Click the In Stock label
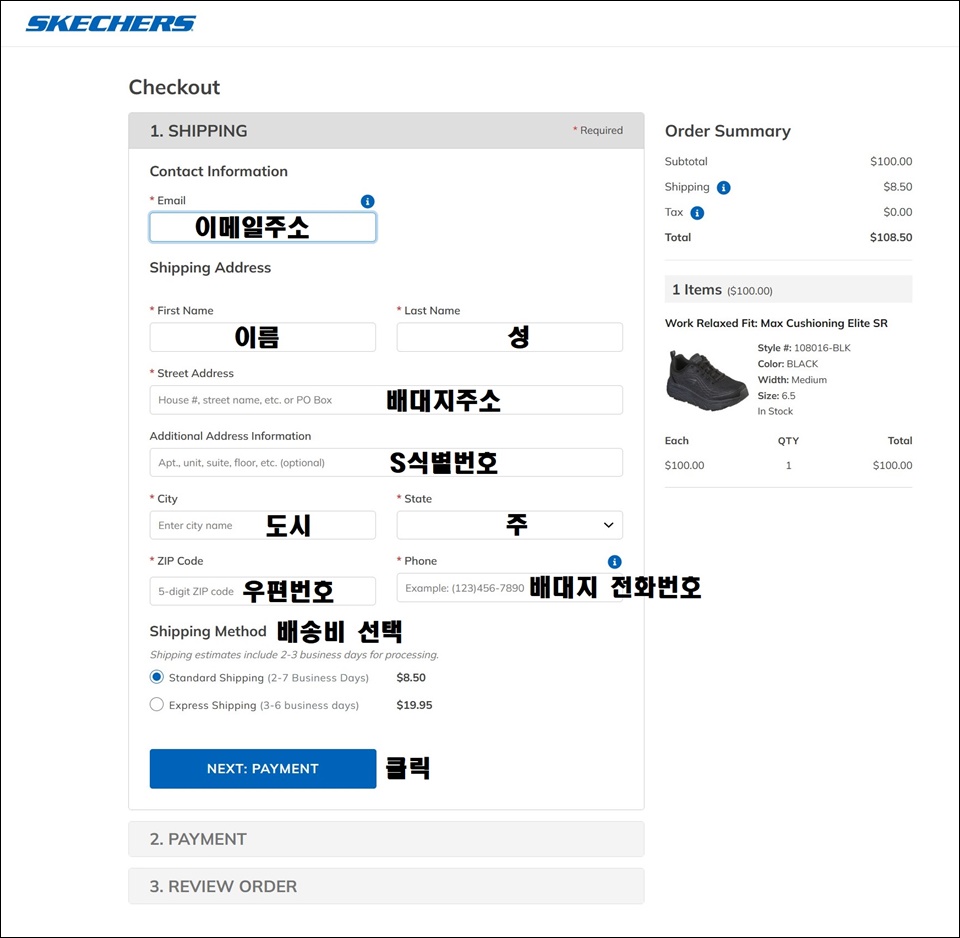 (774, 411)
